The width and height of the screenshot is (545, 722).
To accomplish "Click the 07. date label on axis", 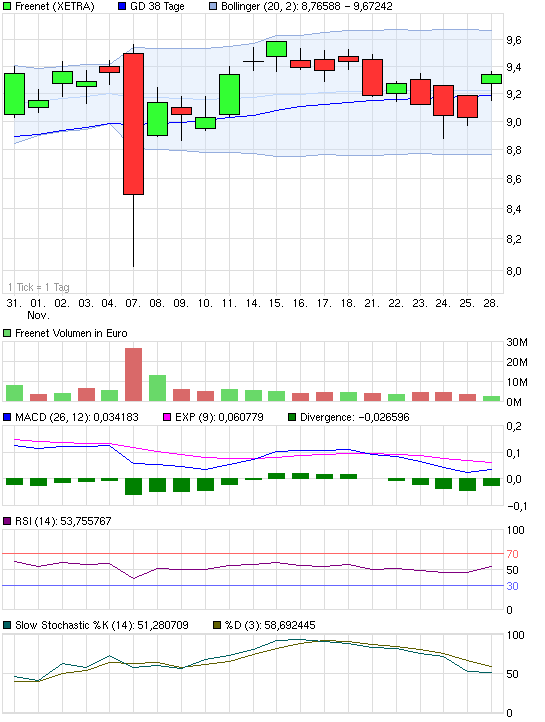I will (133, 303).
